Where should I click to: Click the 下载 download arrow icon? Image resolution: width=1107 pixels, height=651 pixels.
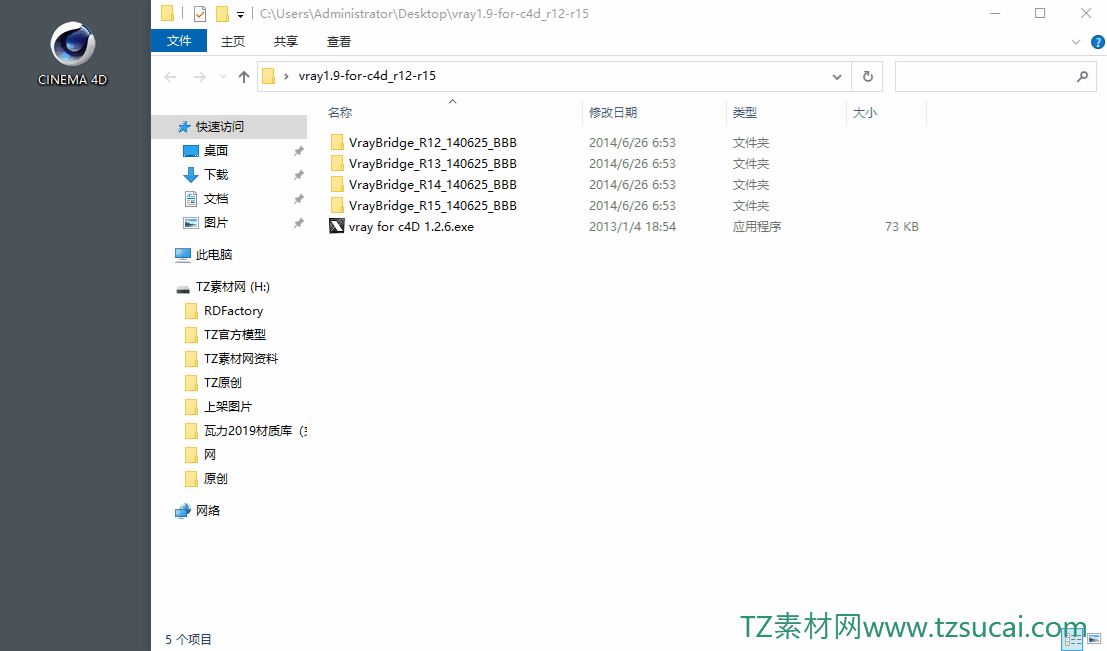191,175
